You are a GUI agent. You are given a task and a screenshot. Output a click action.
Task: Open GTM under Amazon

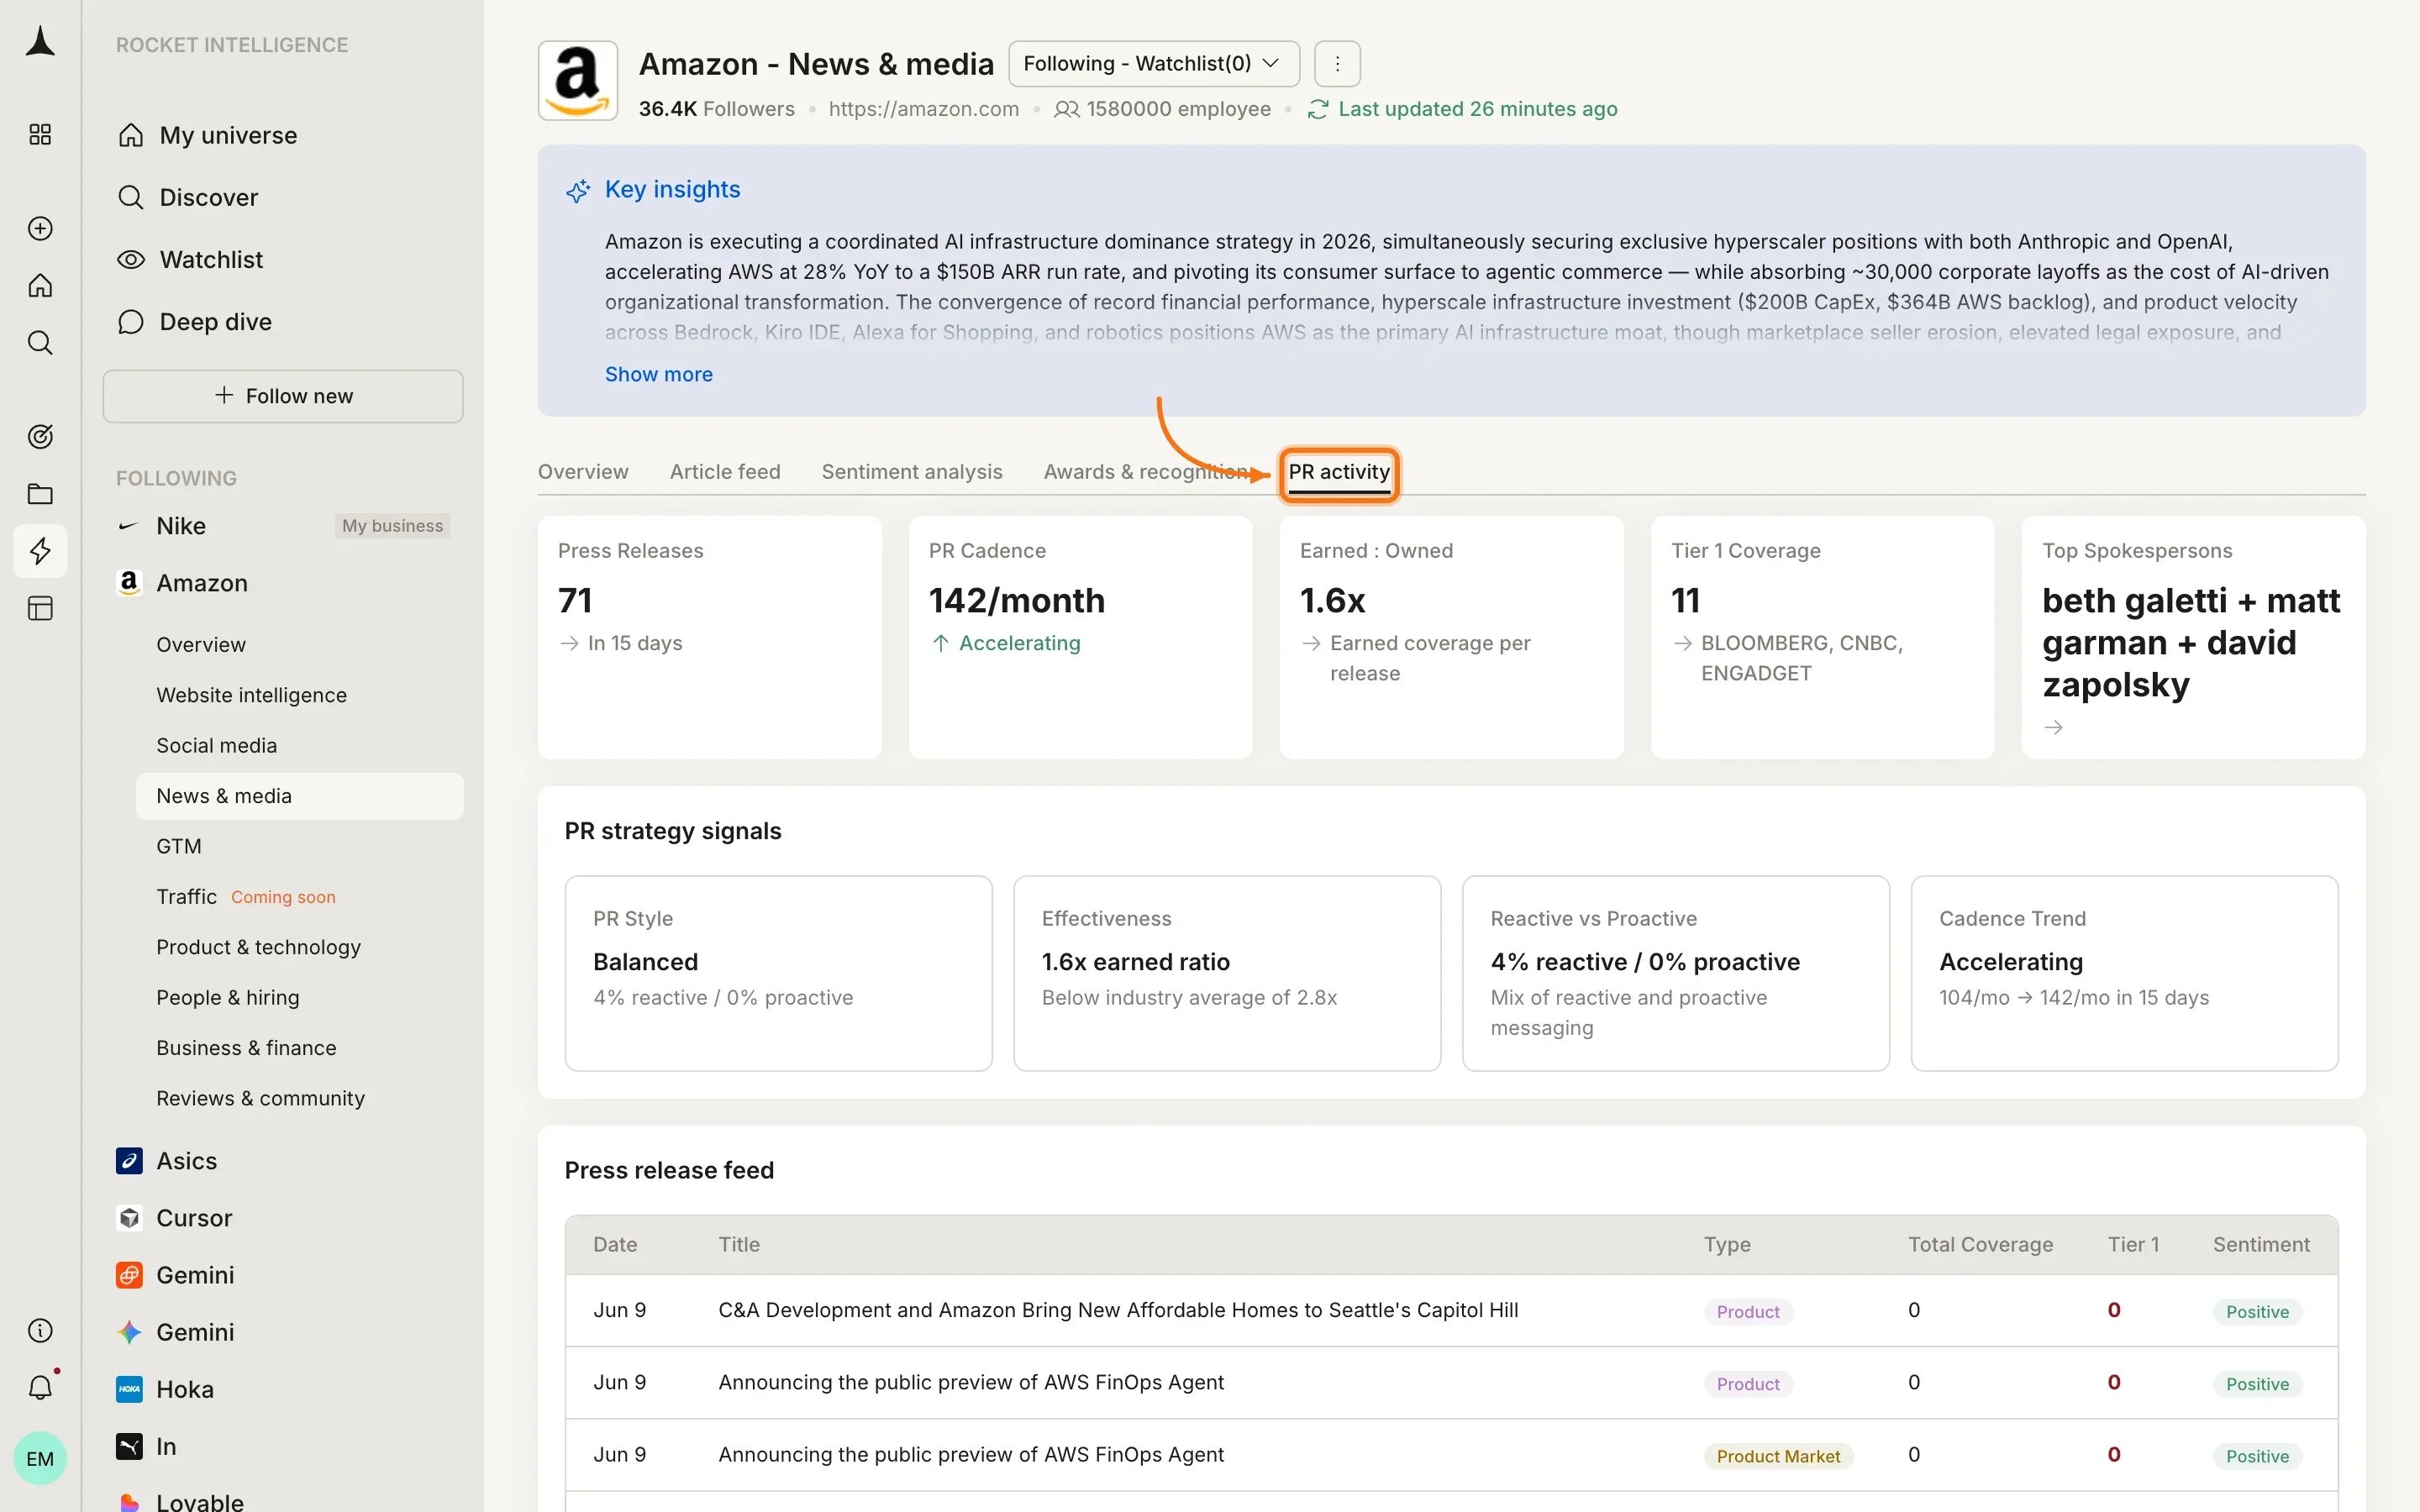click(179, 846)
